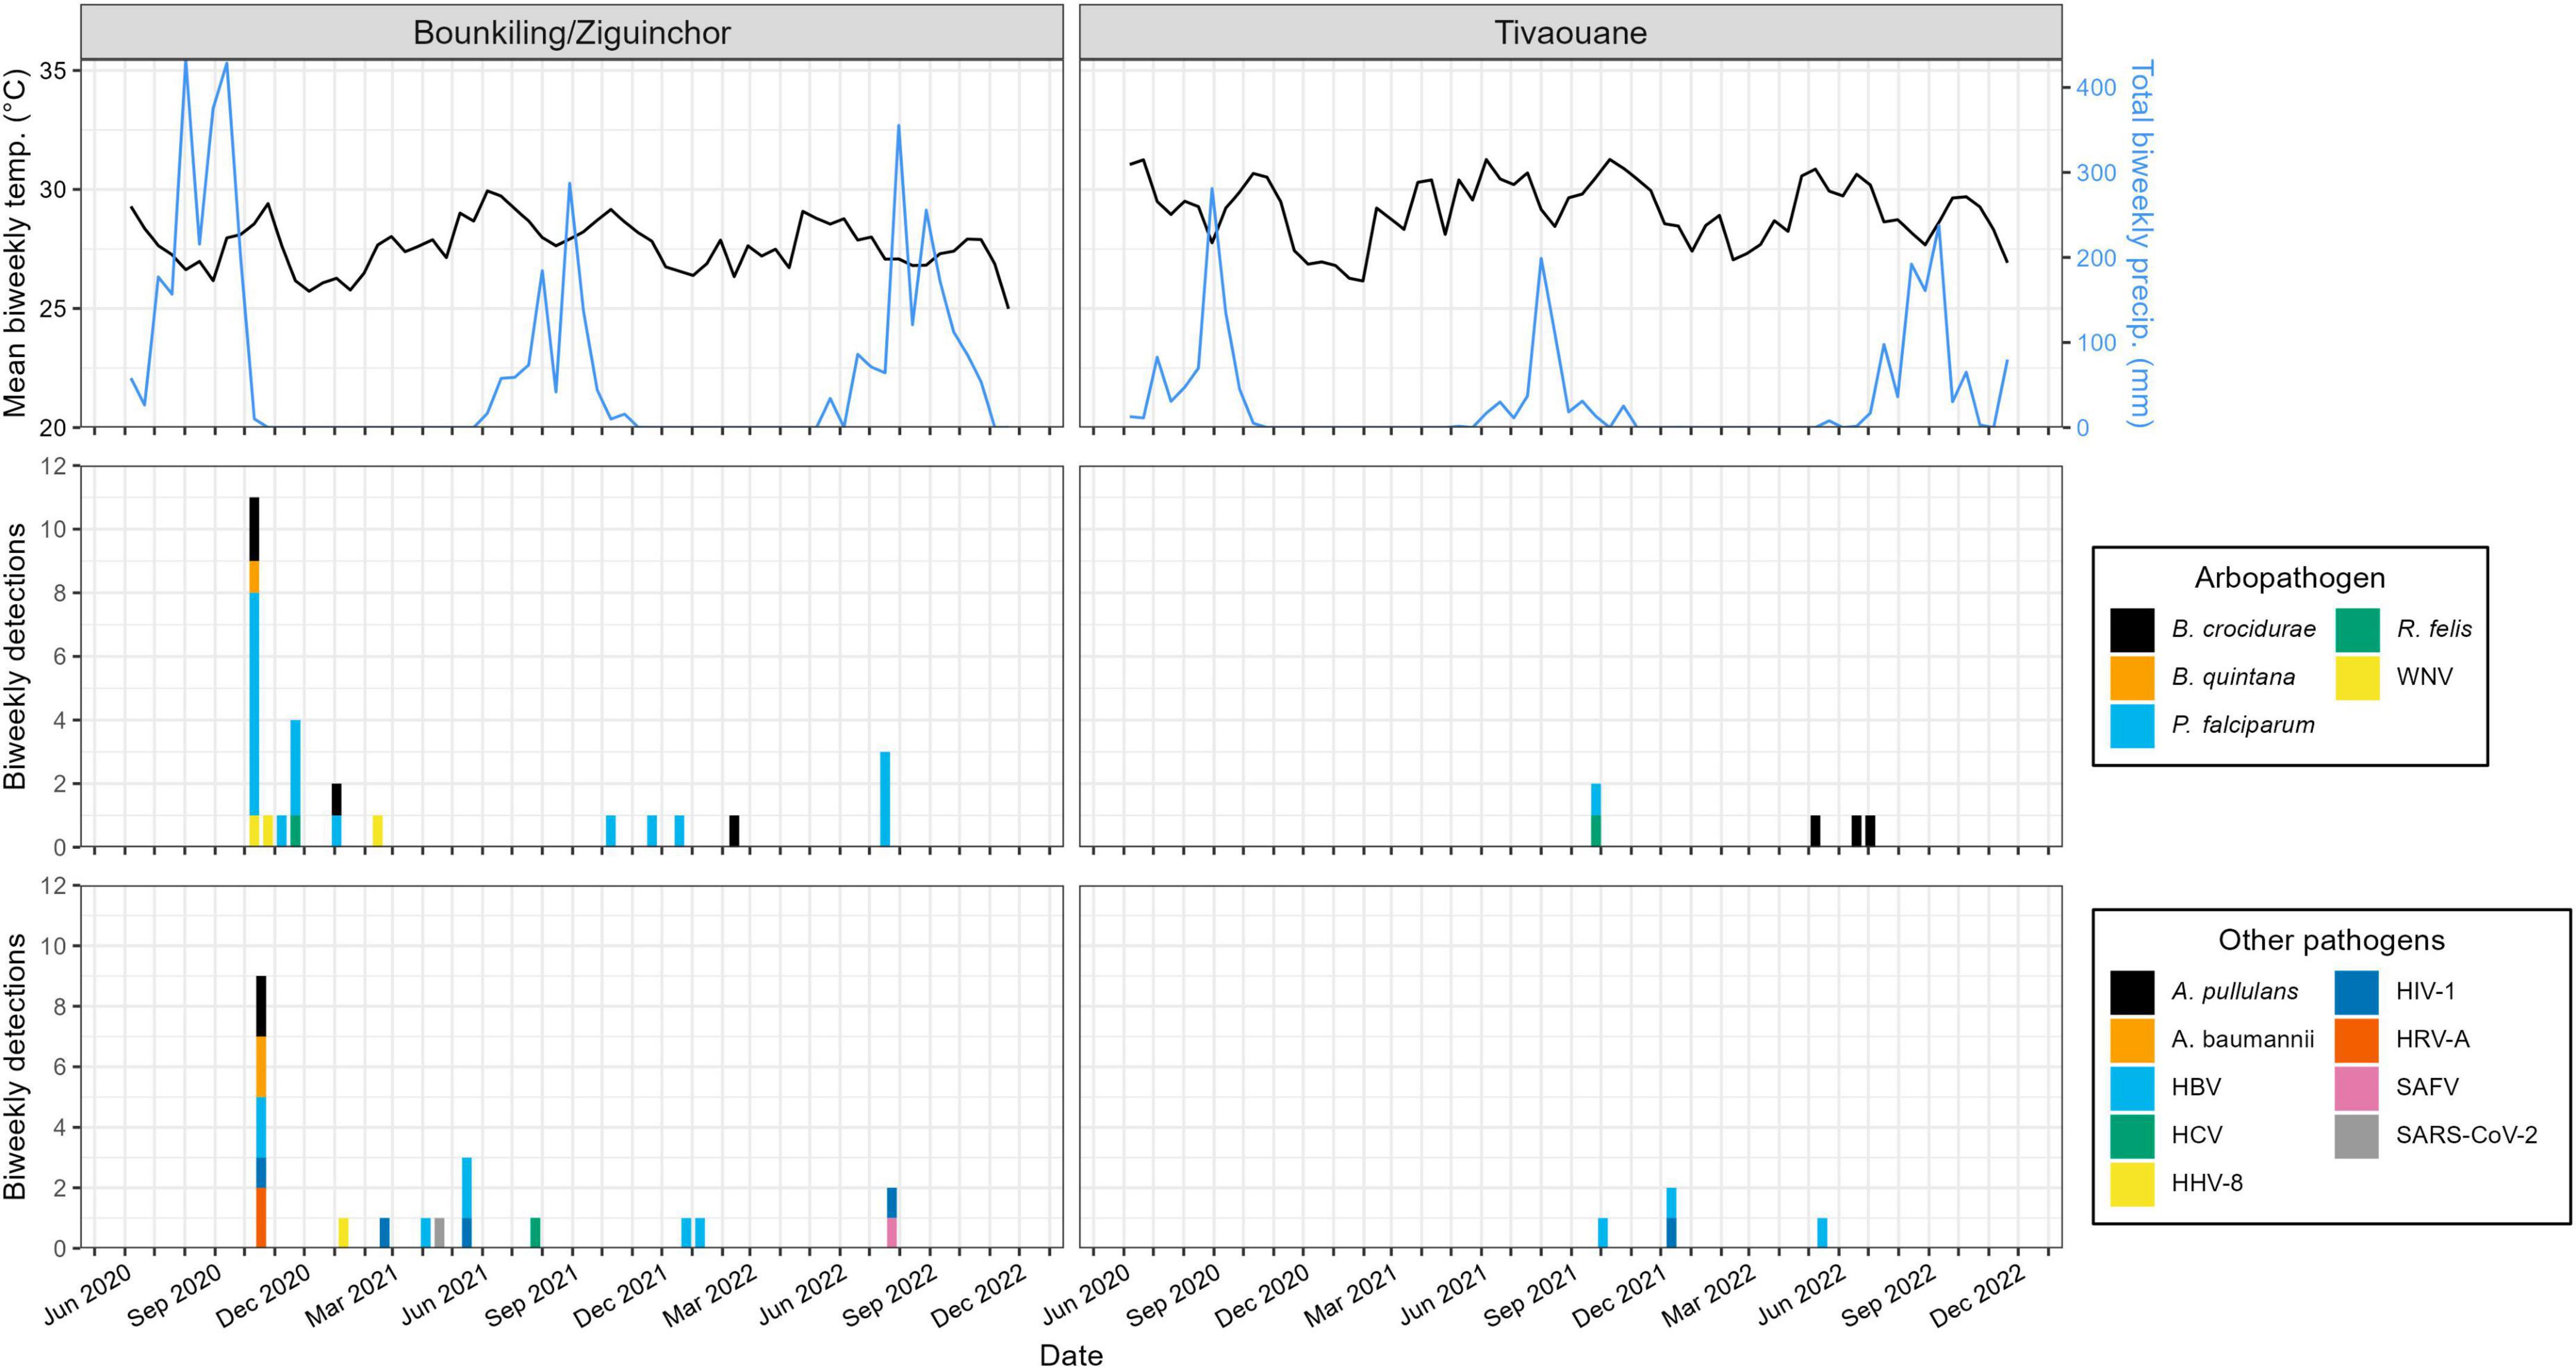2576x1369 pixels.
Task: Click the B. quintana orange legend swatch
Action: pyautogui.click(x=2132, y=677)
